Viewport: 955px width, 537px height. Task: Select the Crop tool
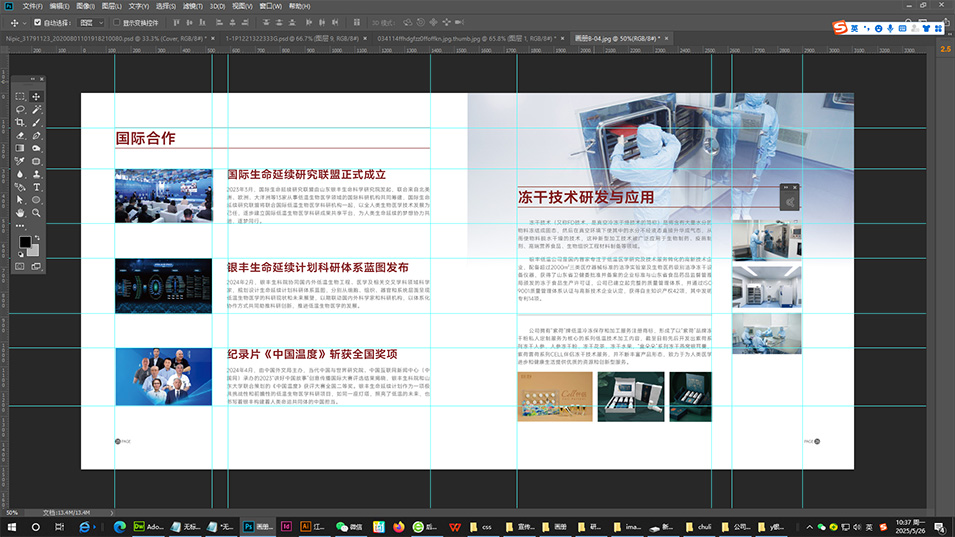[20, 122]
